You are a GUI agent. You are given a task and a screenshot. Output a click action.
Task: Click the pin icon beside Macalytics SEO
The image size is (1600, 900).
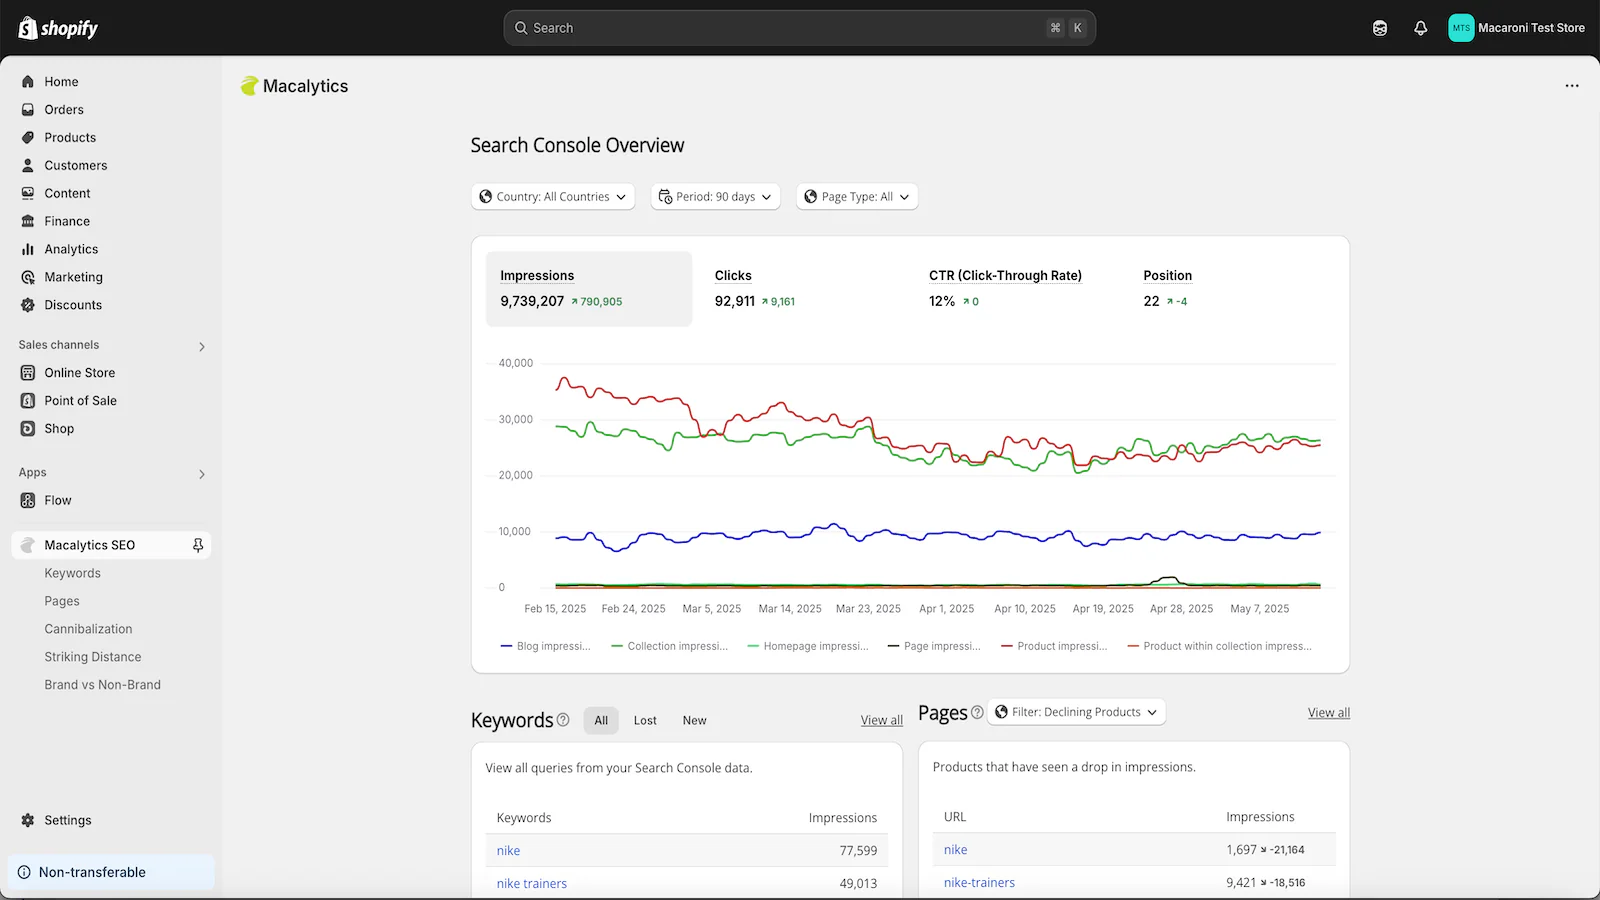pos(198,545)
